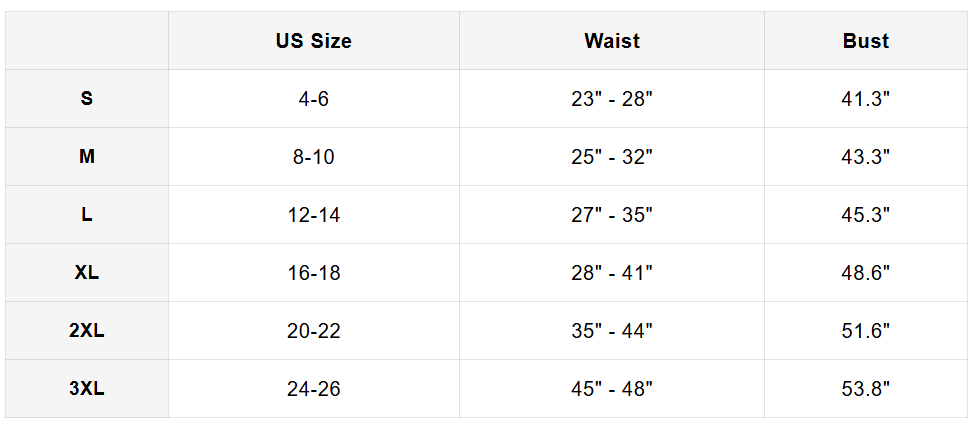Screen dimensions: 973x428
Task: Click the 53.8" bust measurement
Action: [866, 389]
